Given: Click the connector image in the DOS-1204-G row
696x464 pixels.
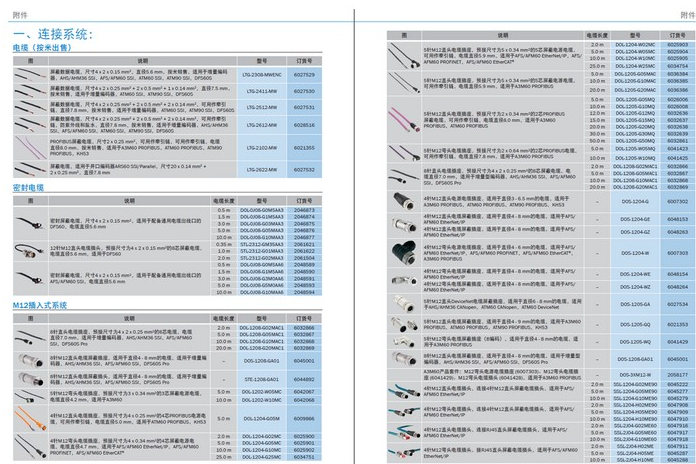Looking at the screenshot, I should point(406,201).
